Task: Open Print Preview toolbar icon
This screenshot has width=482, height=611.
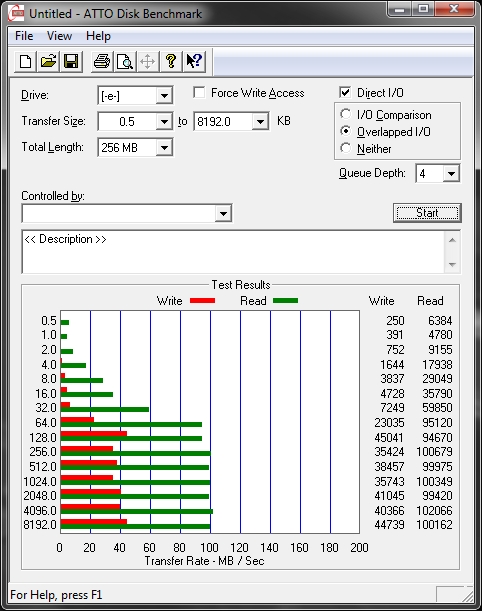Action: [125, 61]
